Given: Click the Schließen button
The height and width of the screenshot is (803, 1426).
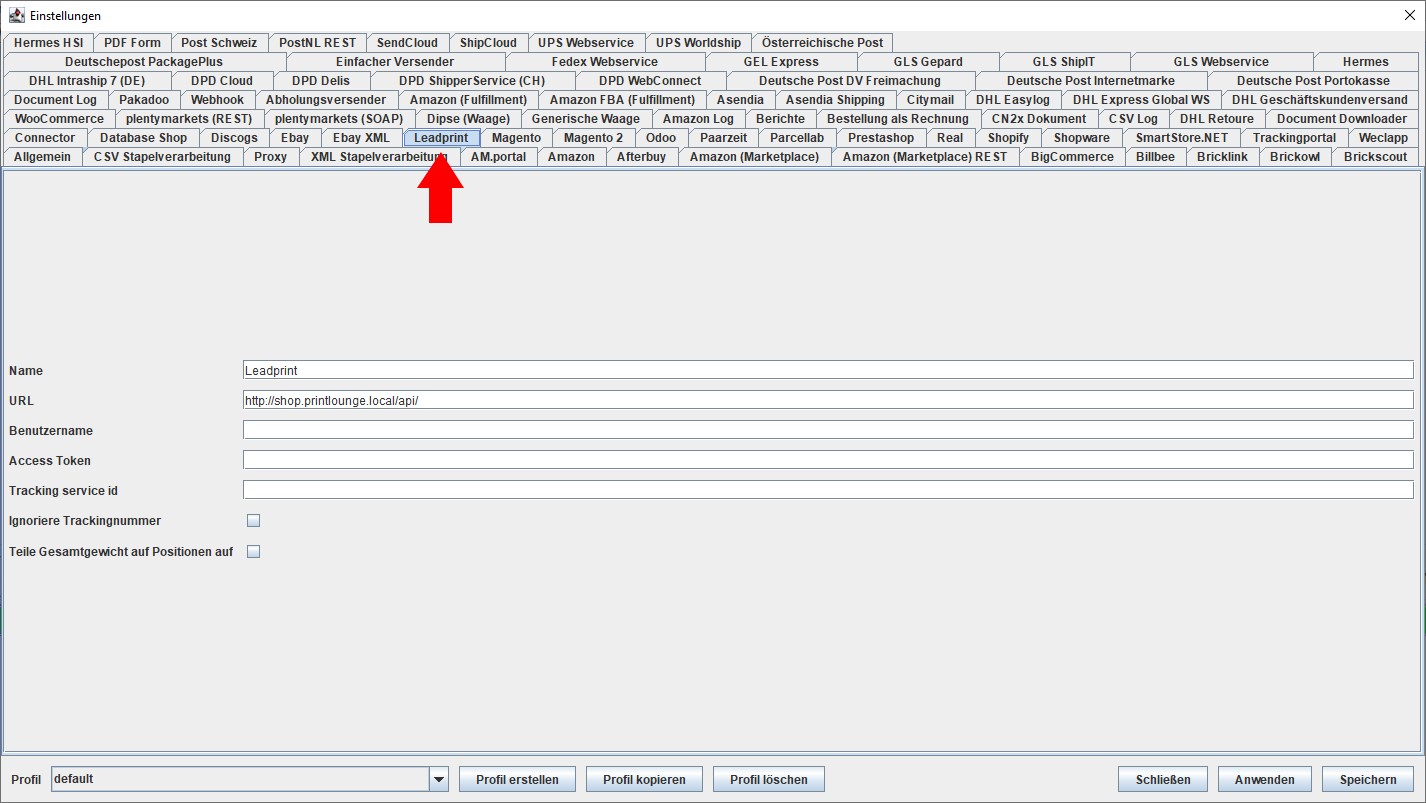Looking at the screenshot, I should [1163, 779].
